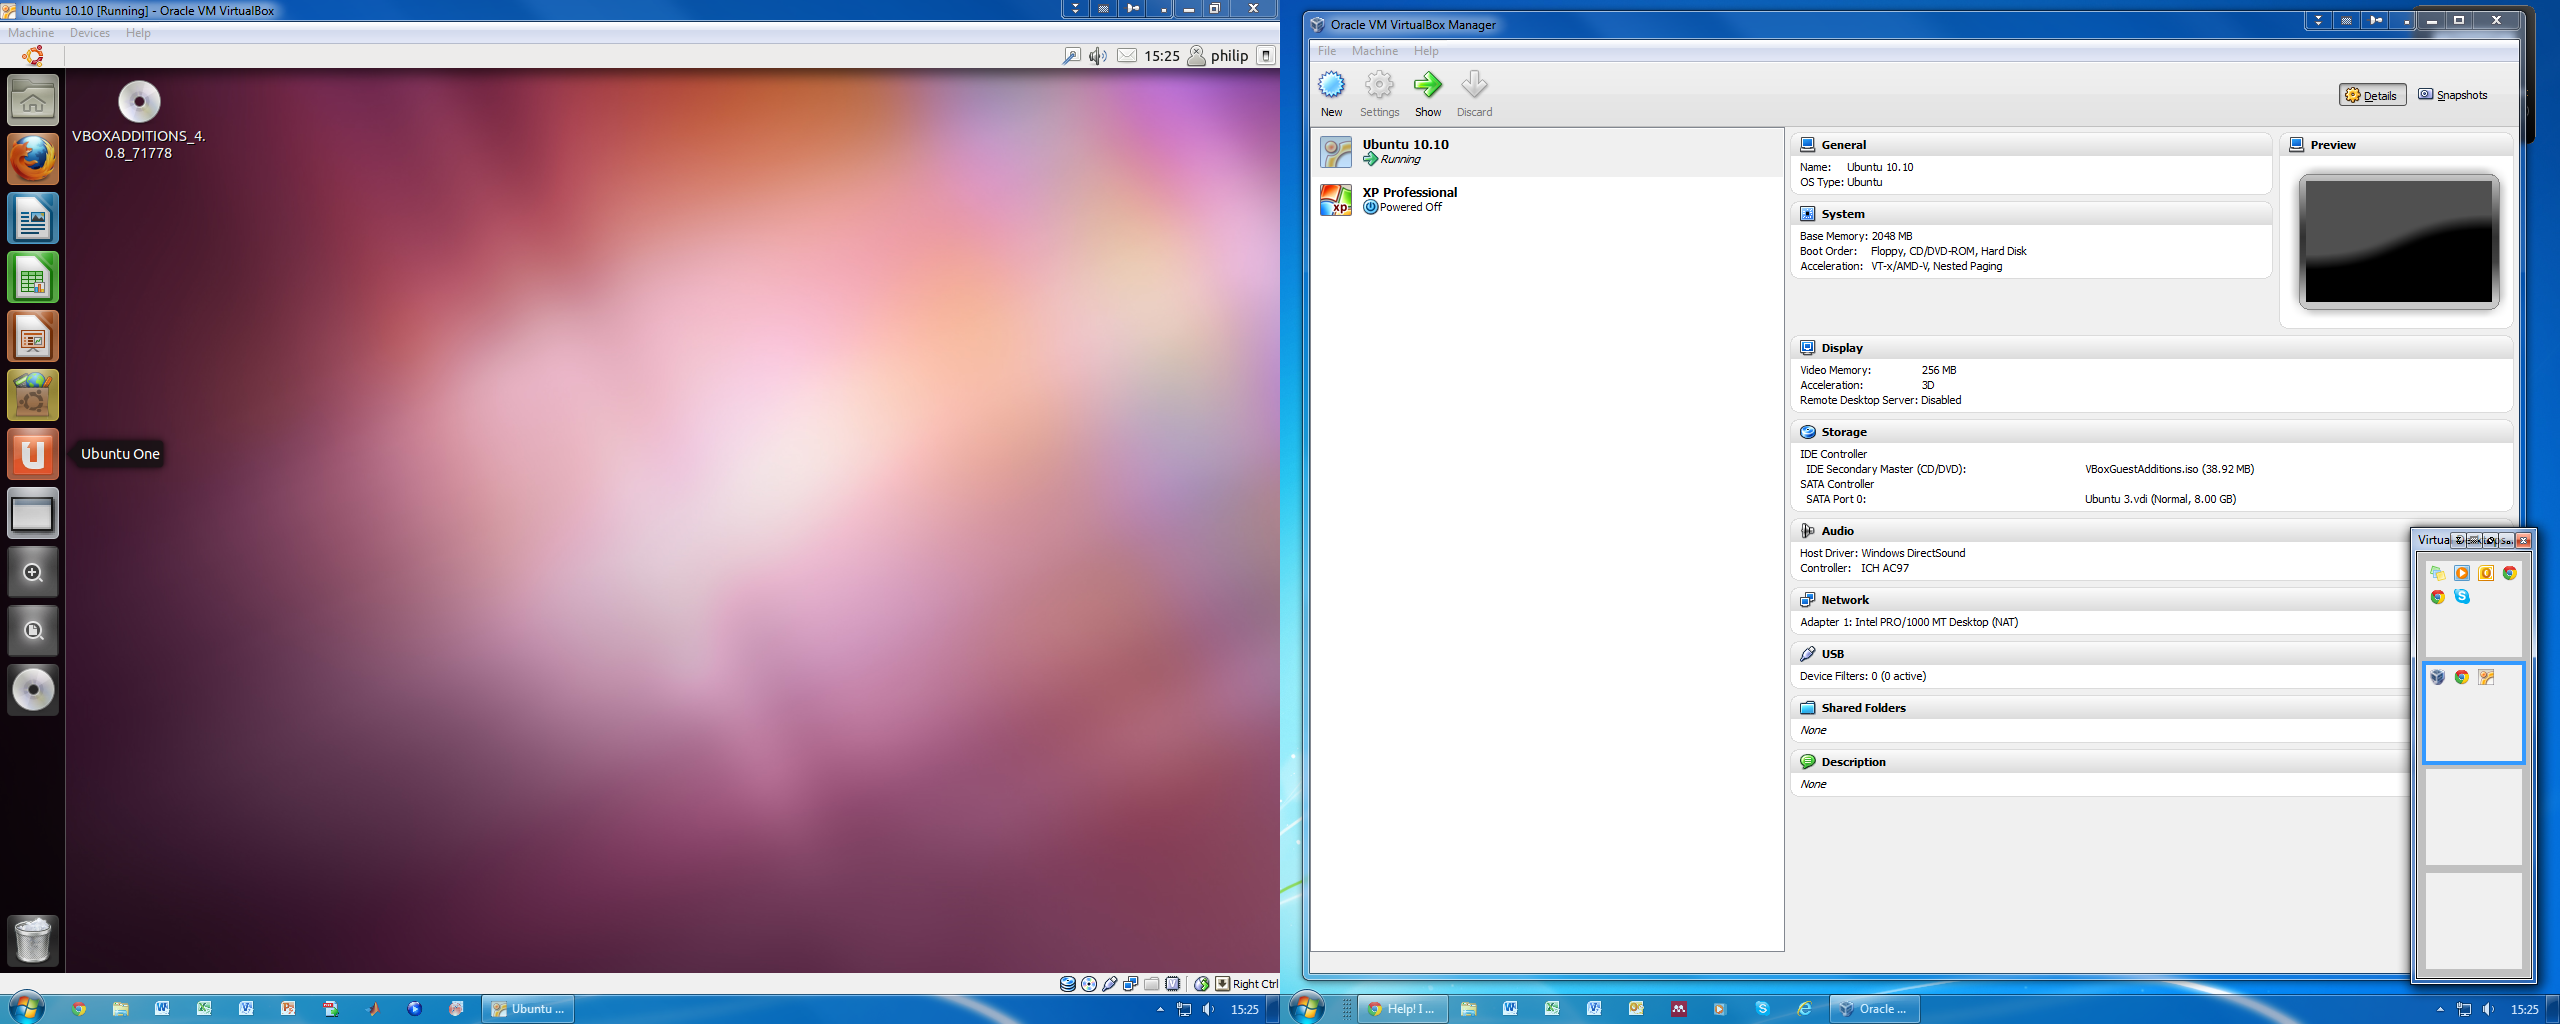Click the Ubuntu taskbar button on left monitor
2560x1024 pixels.
[x=529, y=1009]
